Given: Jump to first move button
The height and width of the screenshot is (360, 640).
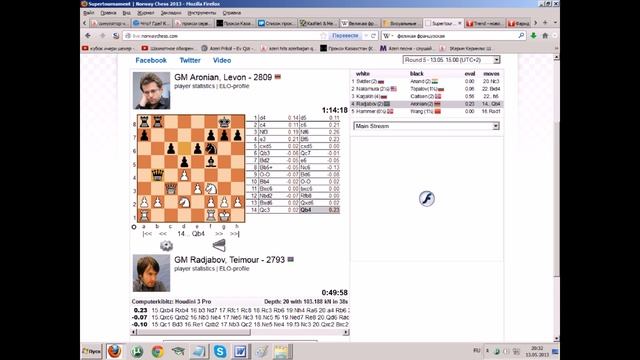Looking at the screenshot, I should pyautogui.click(x=147, y=234).
